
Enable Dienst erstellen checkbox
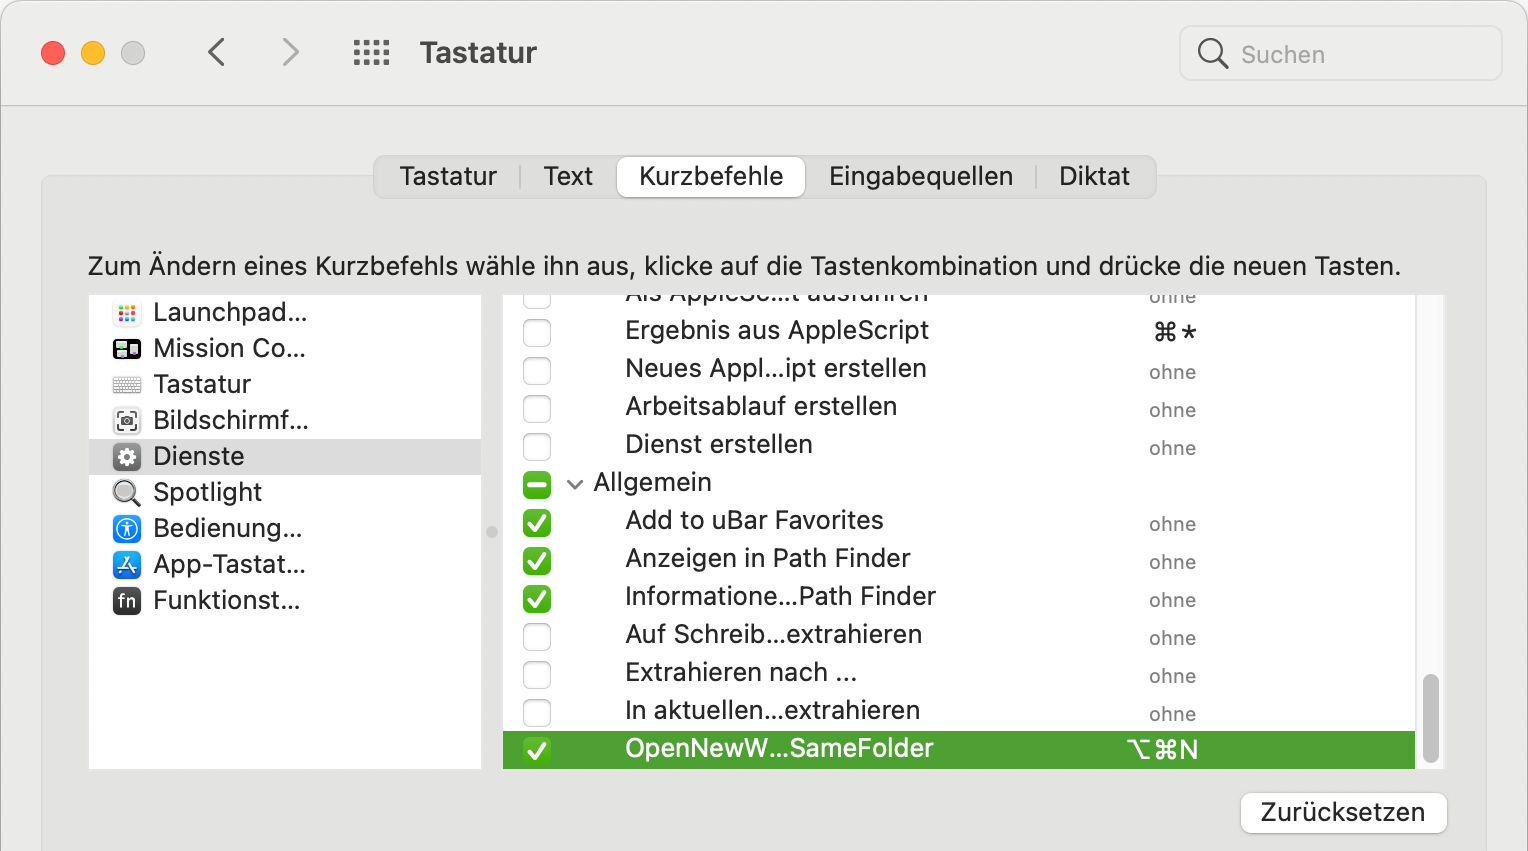point(537,446)
